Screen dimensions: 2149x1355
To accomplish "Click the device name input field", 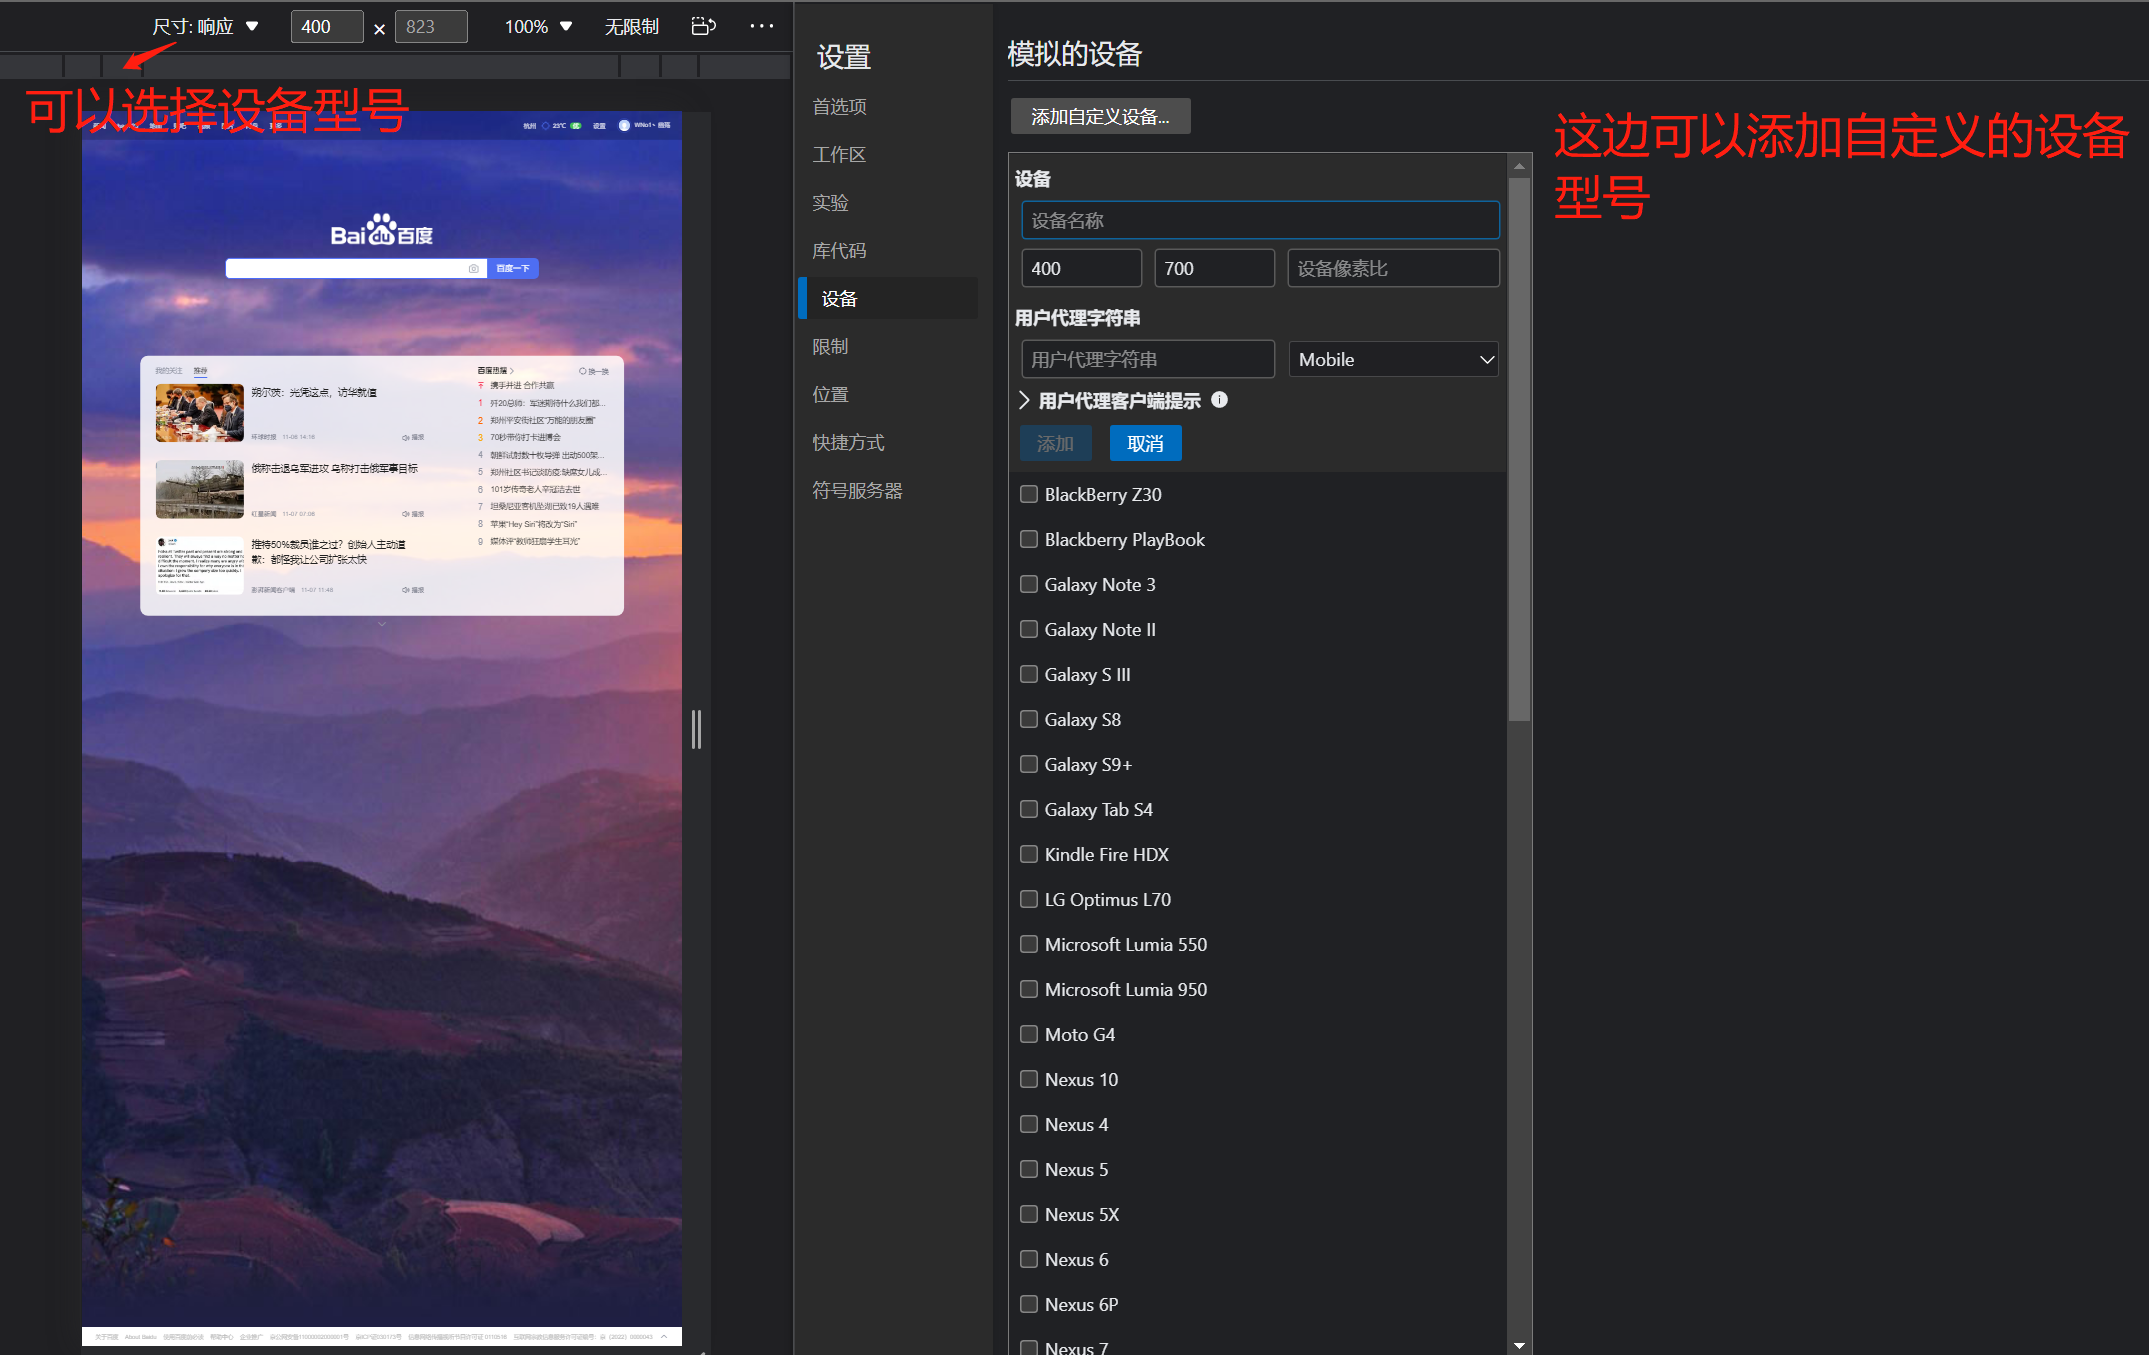I will tap(1260, 221).
